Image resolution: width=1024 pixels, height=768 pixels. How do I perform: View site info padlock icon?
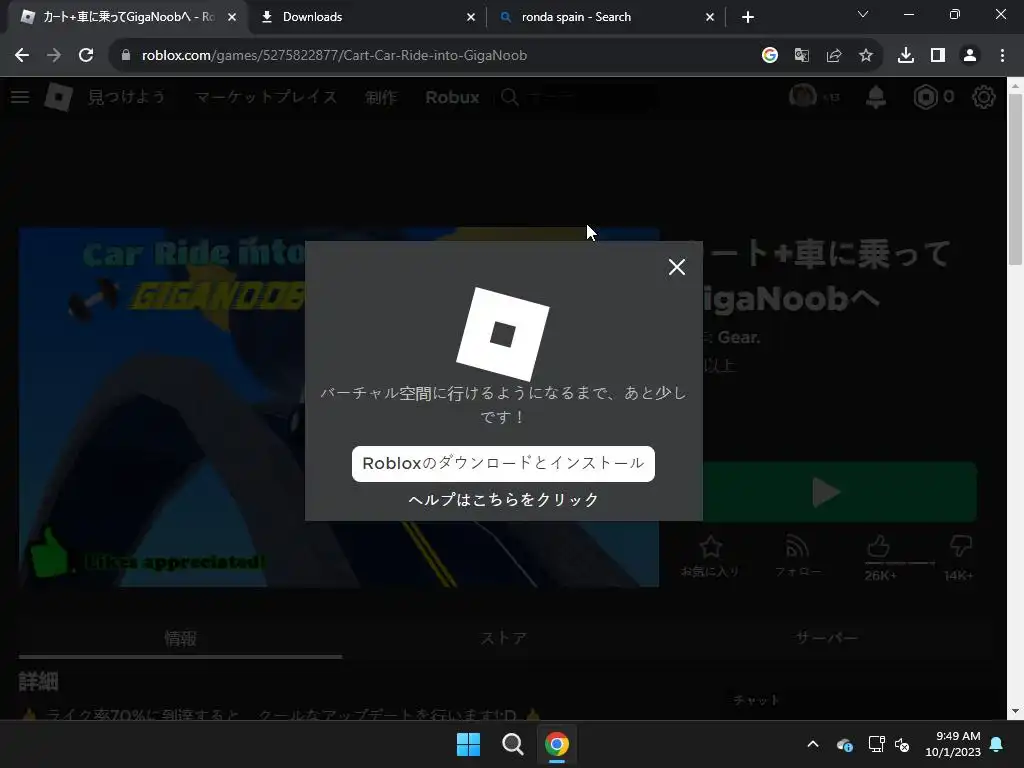click(x=126, y=56)
